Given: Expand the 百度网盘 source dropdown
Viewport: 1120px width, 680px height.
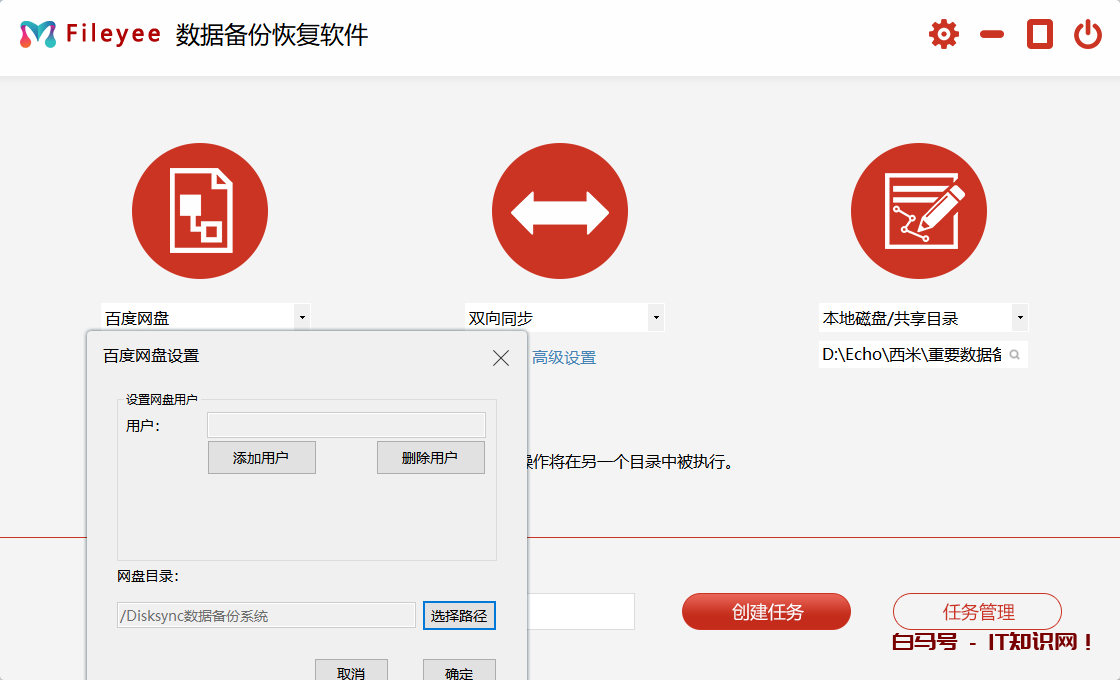Looking at the screenshot, I should tap(301, 318).
